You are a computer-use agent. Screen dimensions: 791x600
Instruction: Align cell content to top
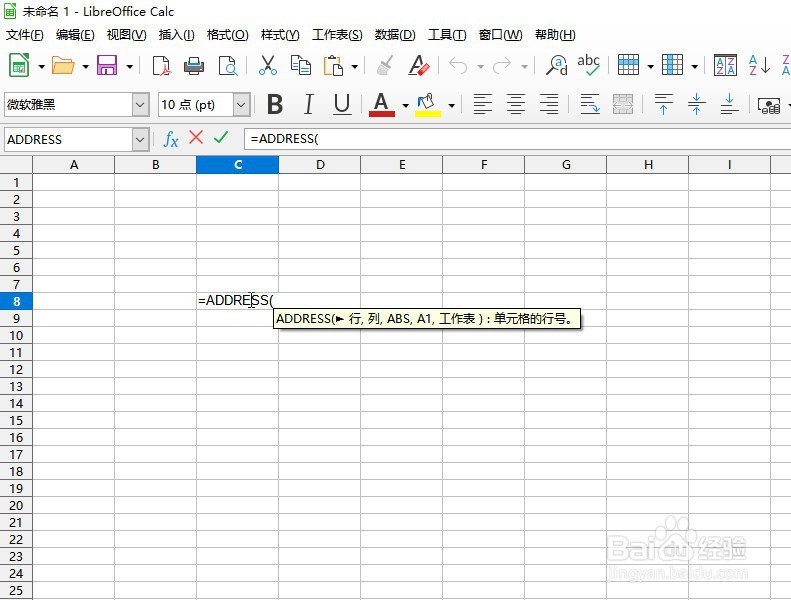tap(663, 105)
